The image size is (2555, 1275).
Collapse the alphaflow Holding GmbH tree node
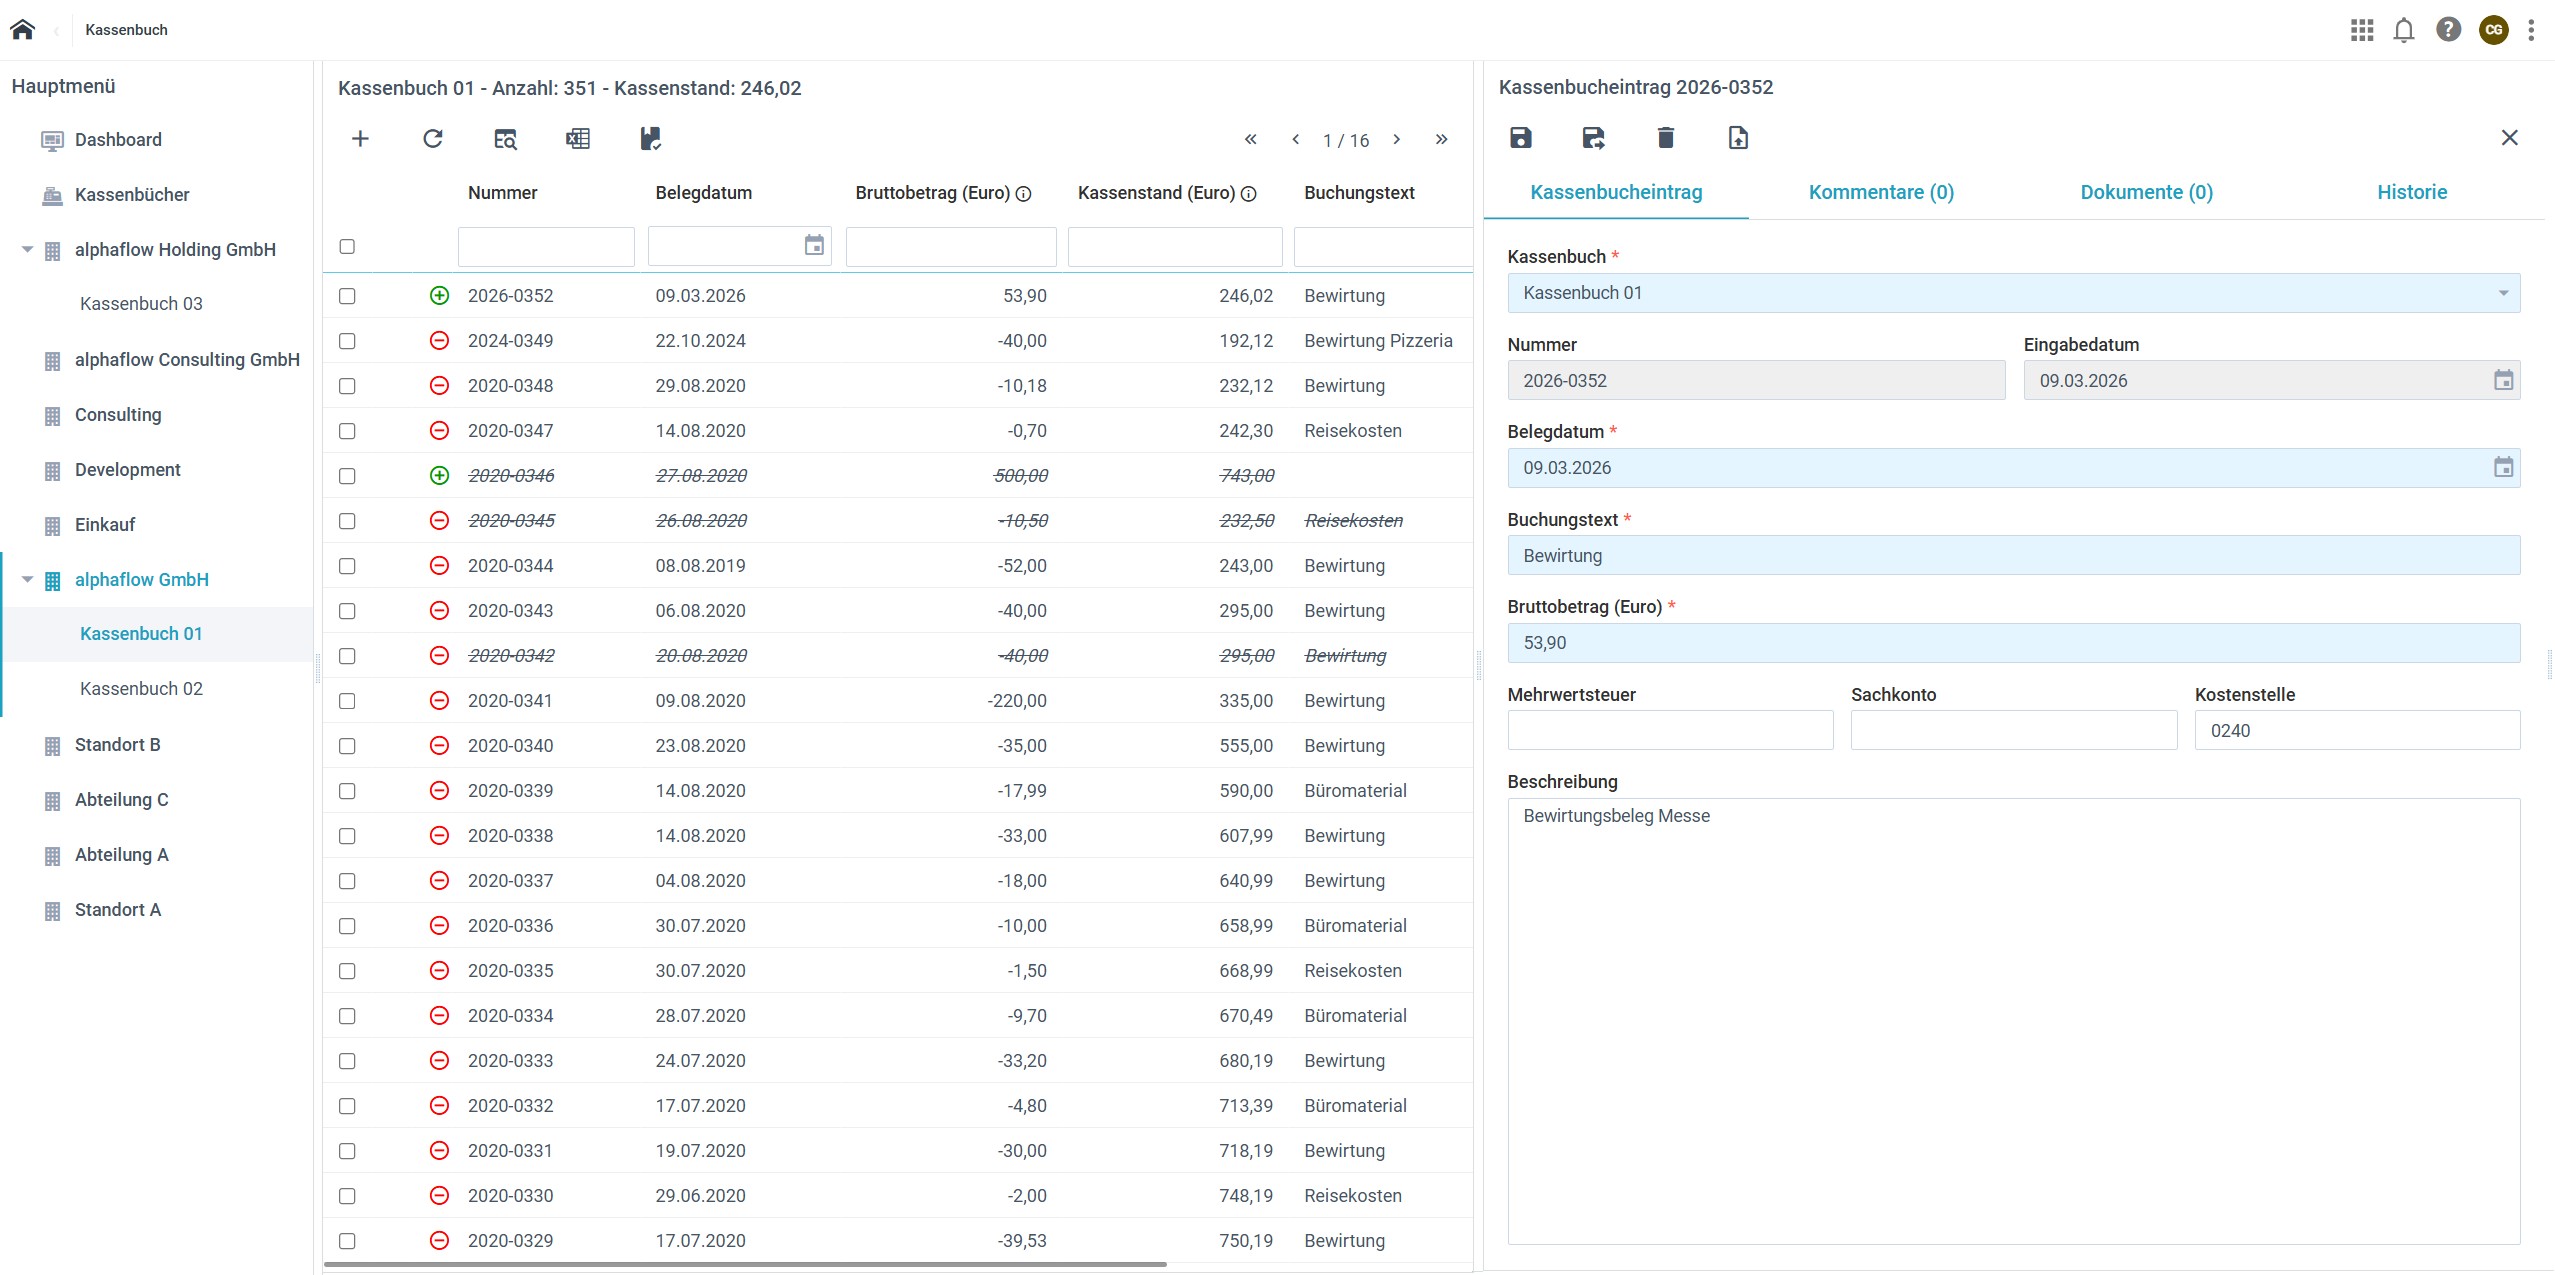[x=28, y=250]
